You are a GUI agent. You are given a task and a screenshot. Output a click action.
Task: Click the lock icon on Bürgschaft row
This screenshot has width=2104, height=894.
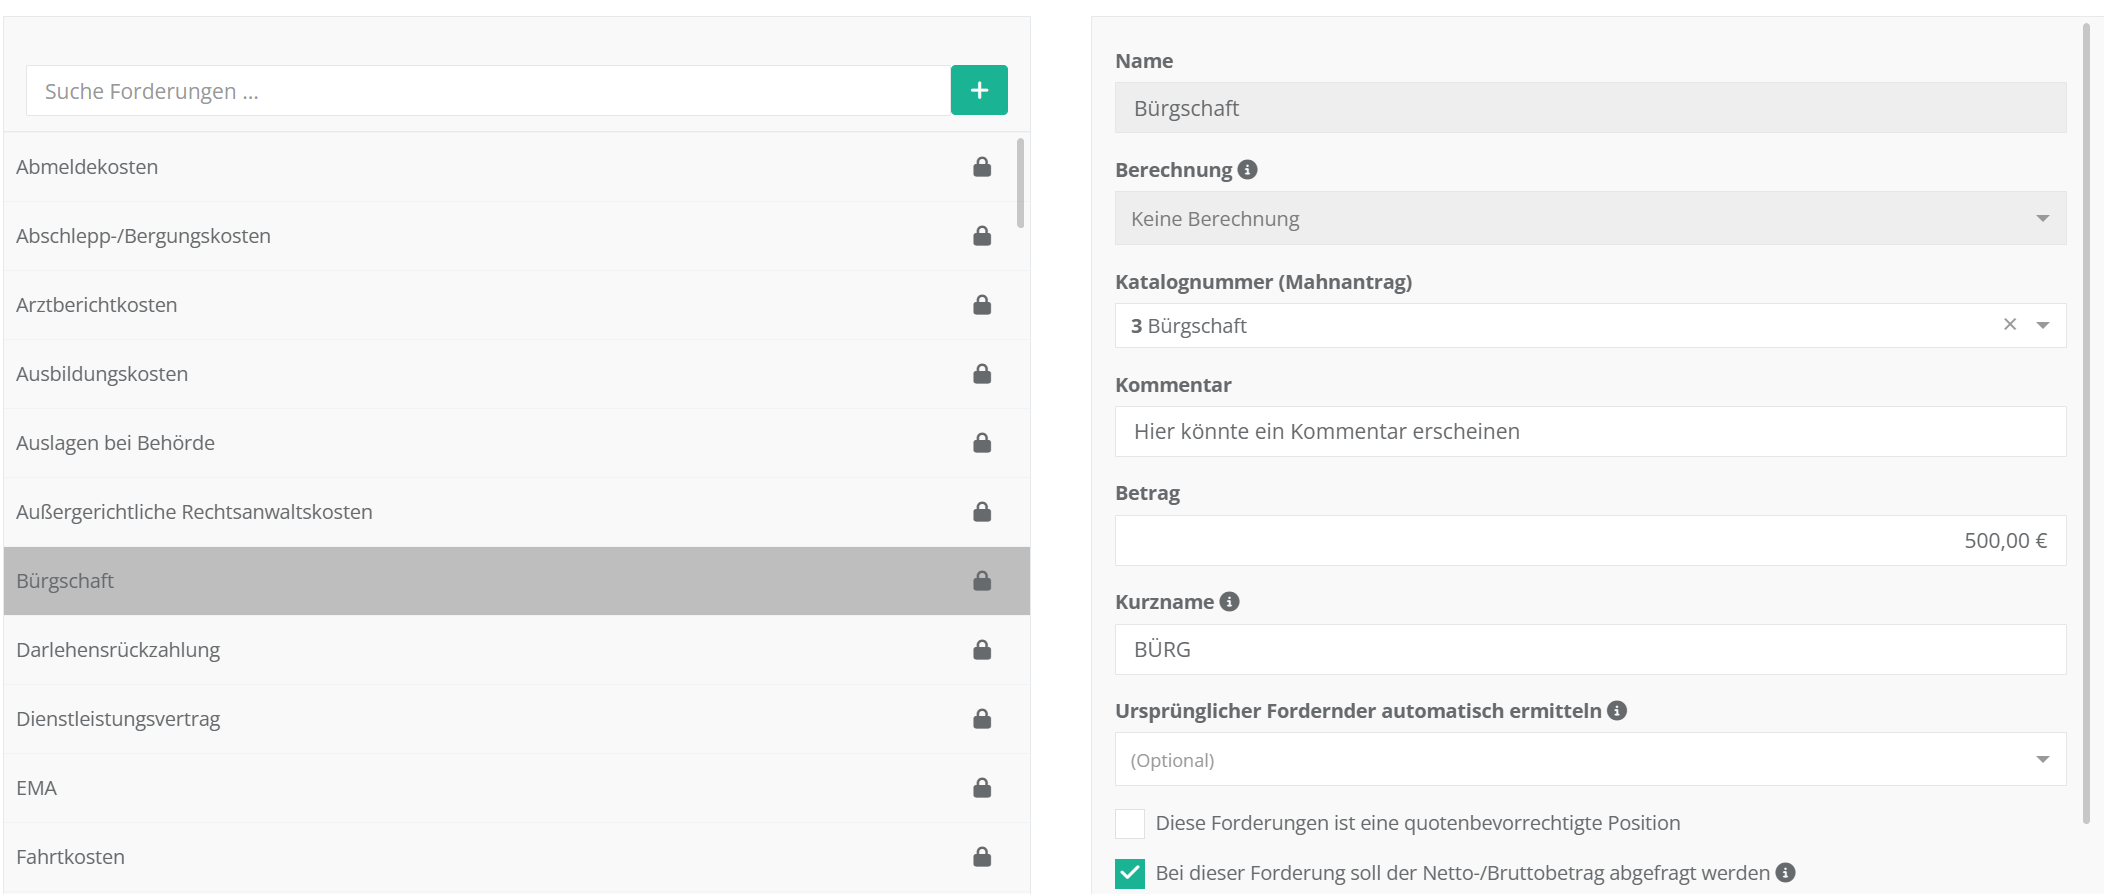click(x=982, y=581)
